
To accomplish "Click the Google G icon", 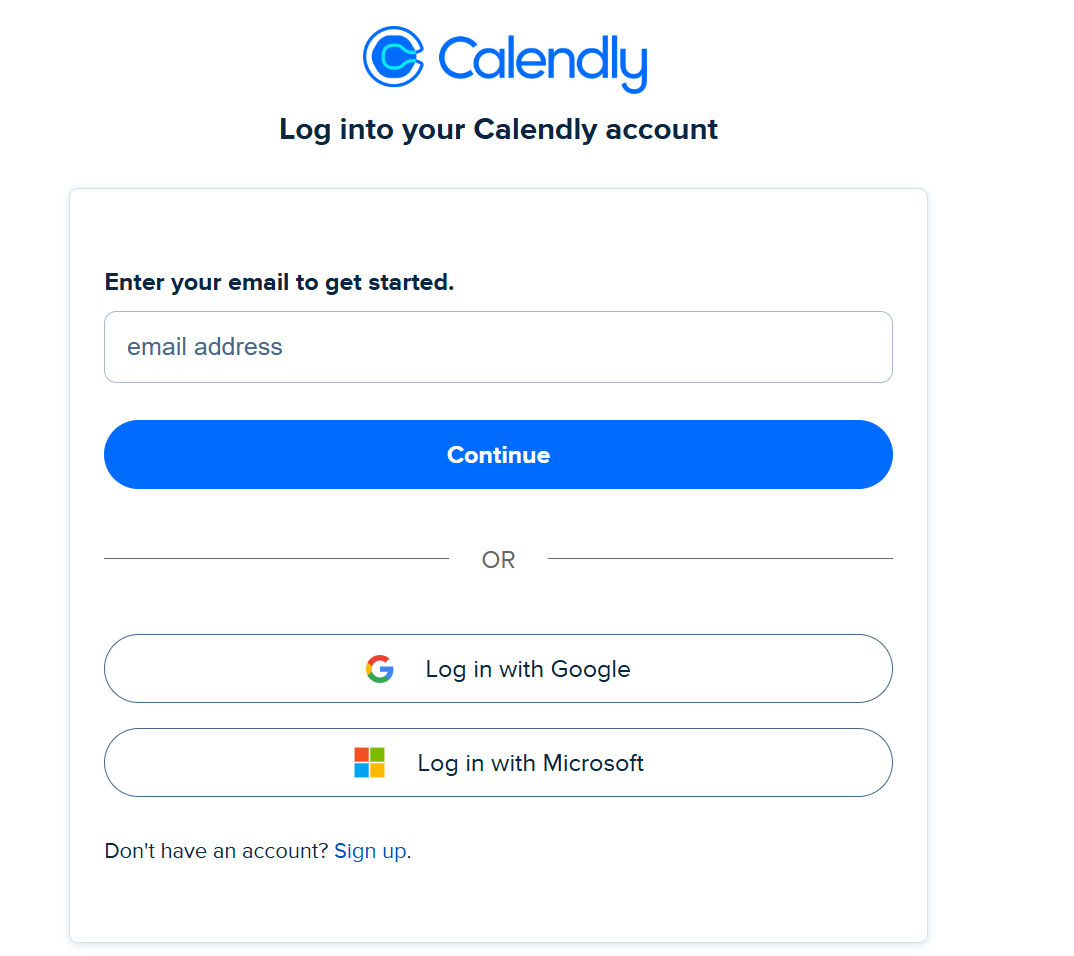I will pyautogui.click(x=379, y=669).
